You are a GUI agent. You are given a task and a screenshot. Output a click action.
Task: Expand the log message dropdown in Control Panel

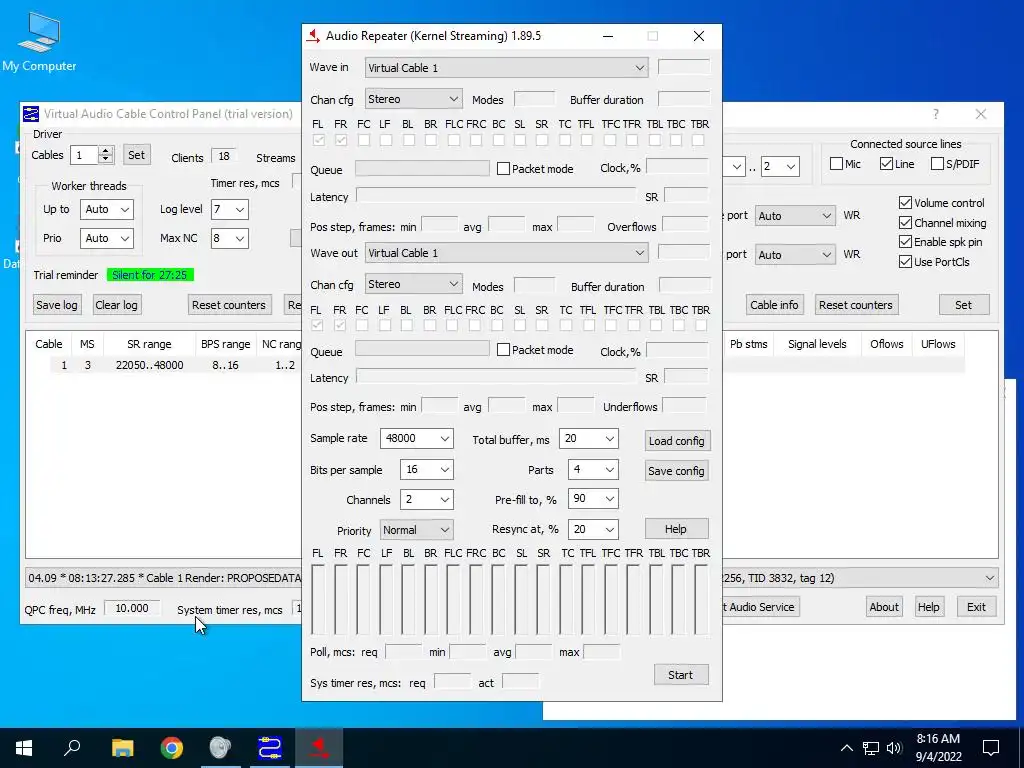[x=989, y=578]
